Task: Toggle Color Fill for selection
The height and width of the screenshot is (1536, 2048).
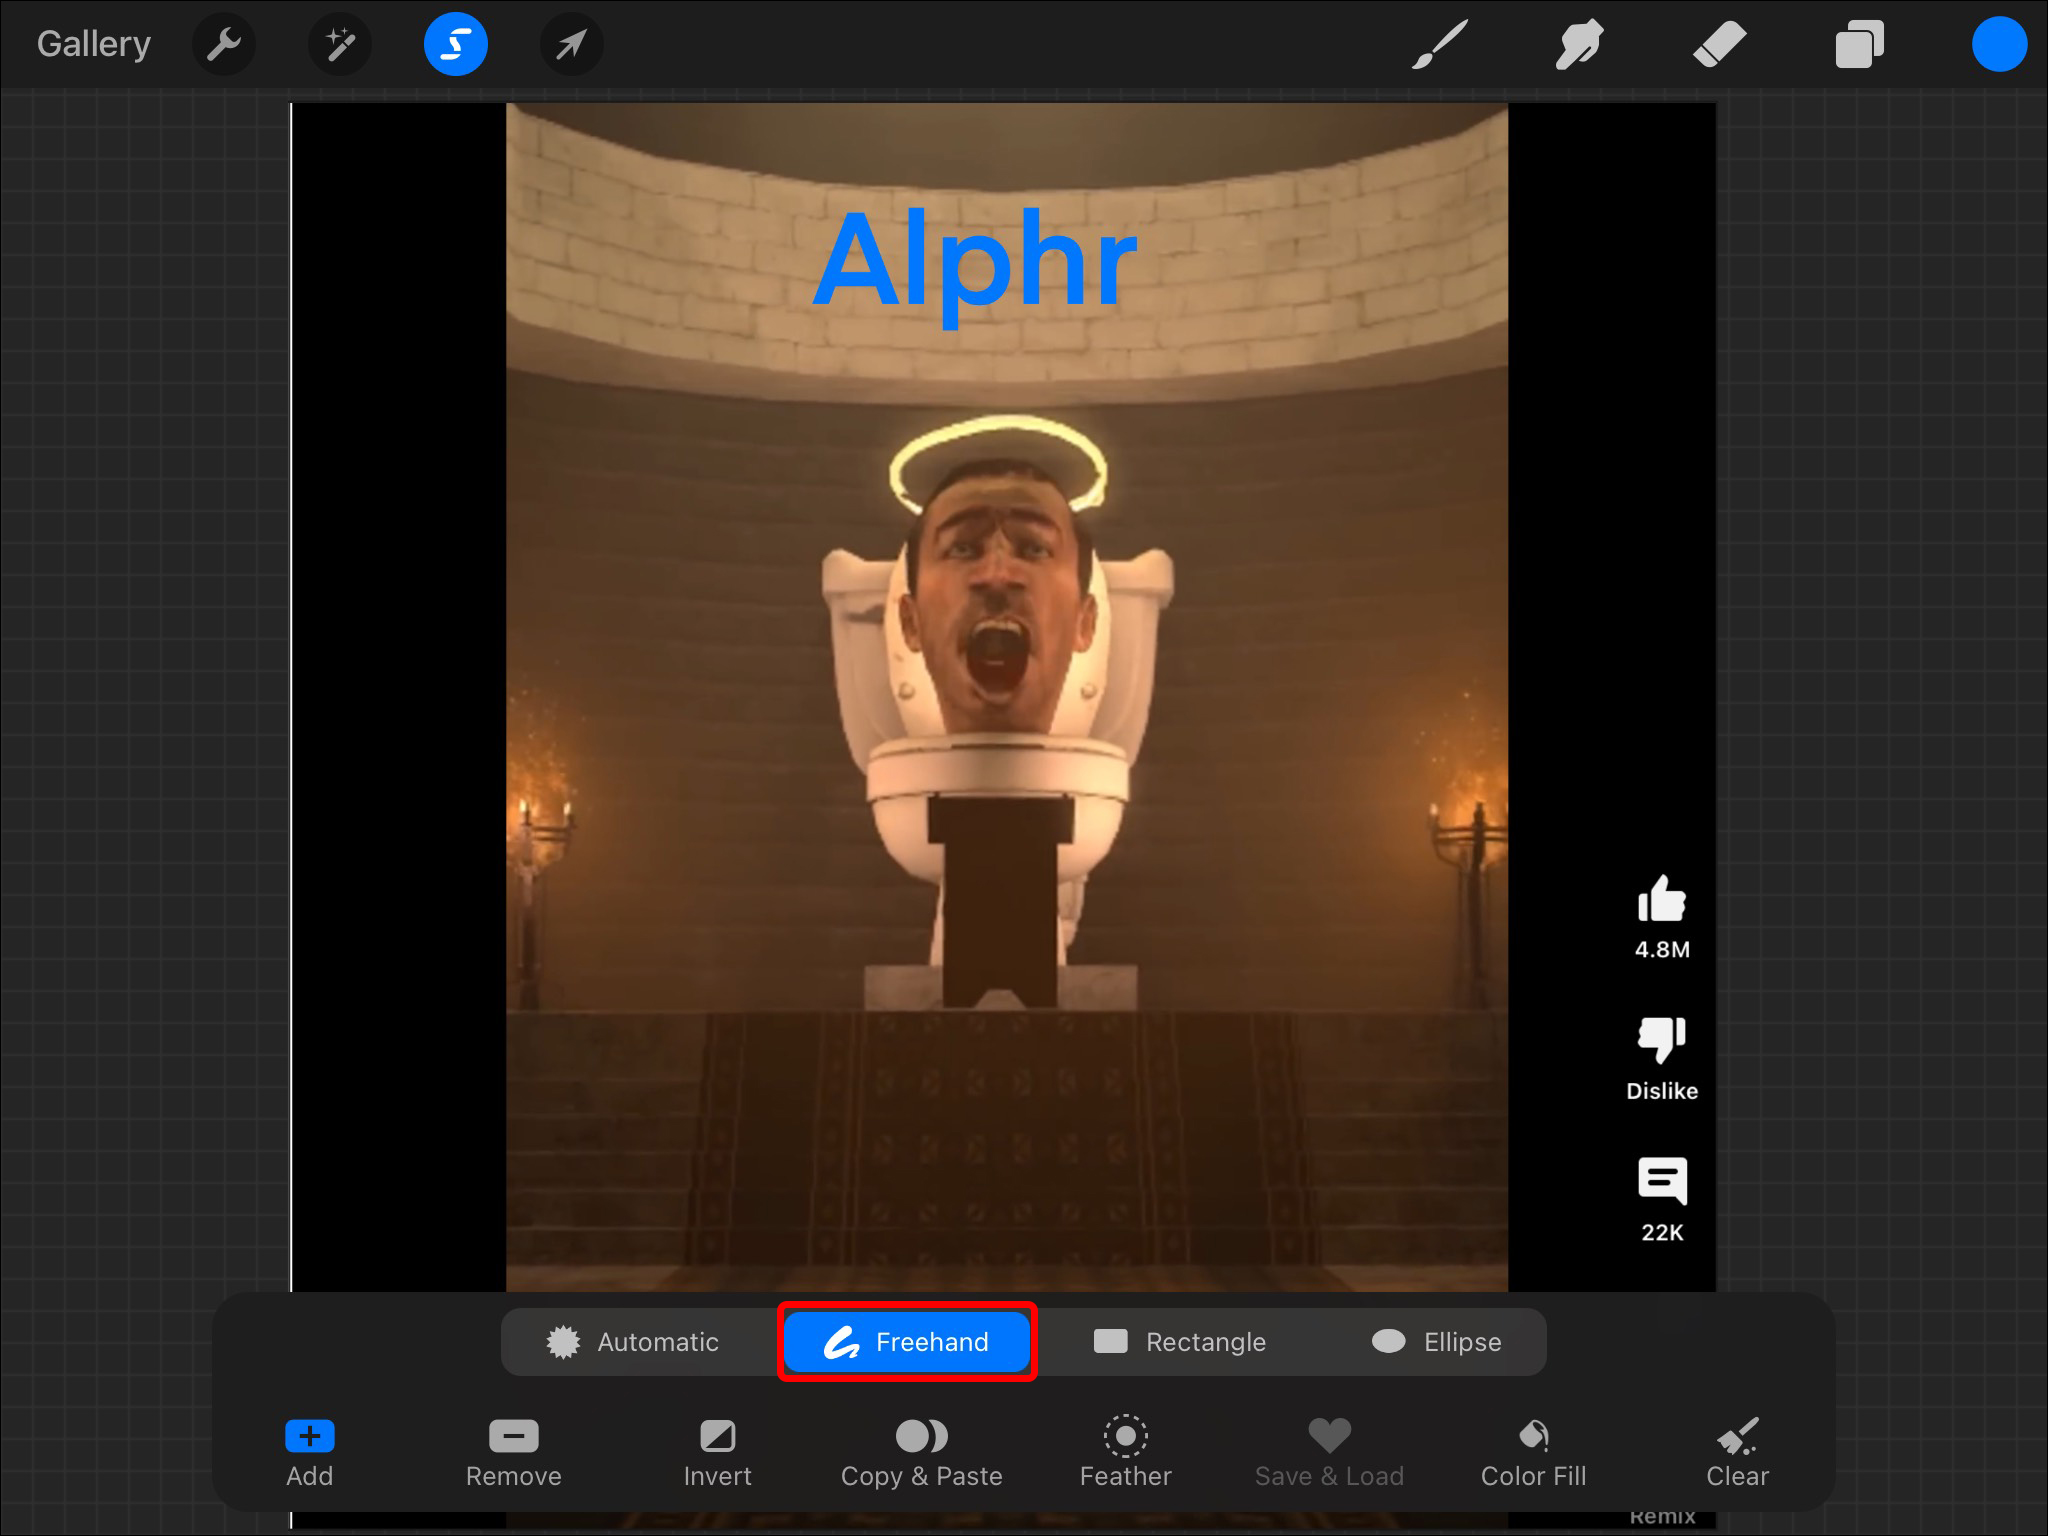Action: pos(1533,1452)
